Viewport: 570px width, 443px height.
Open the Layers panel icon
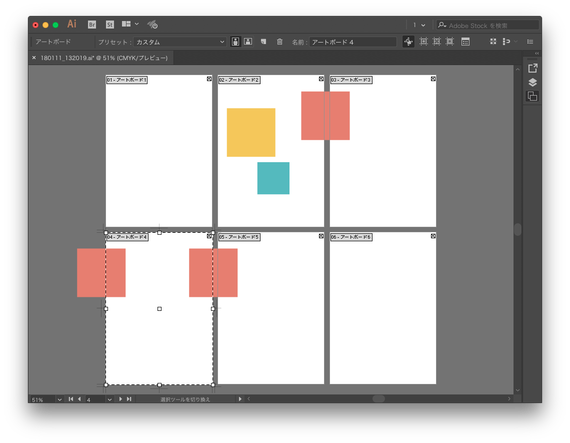tap(533, 82)
